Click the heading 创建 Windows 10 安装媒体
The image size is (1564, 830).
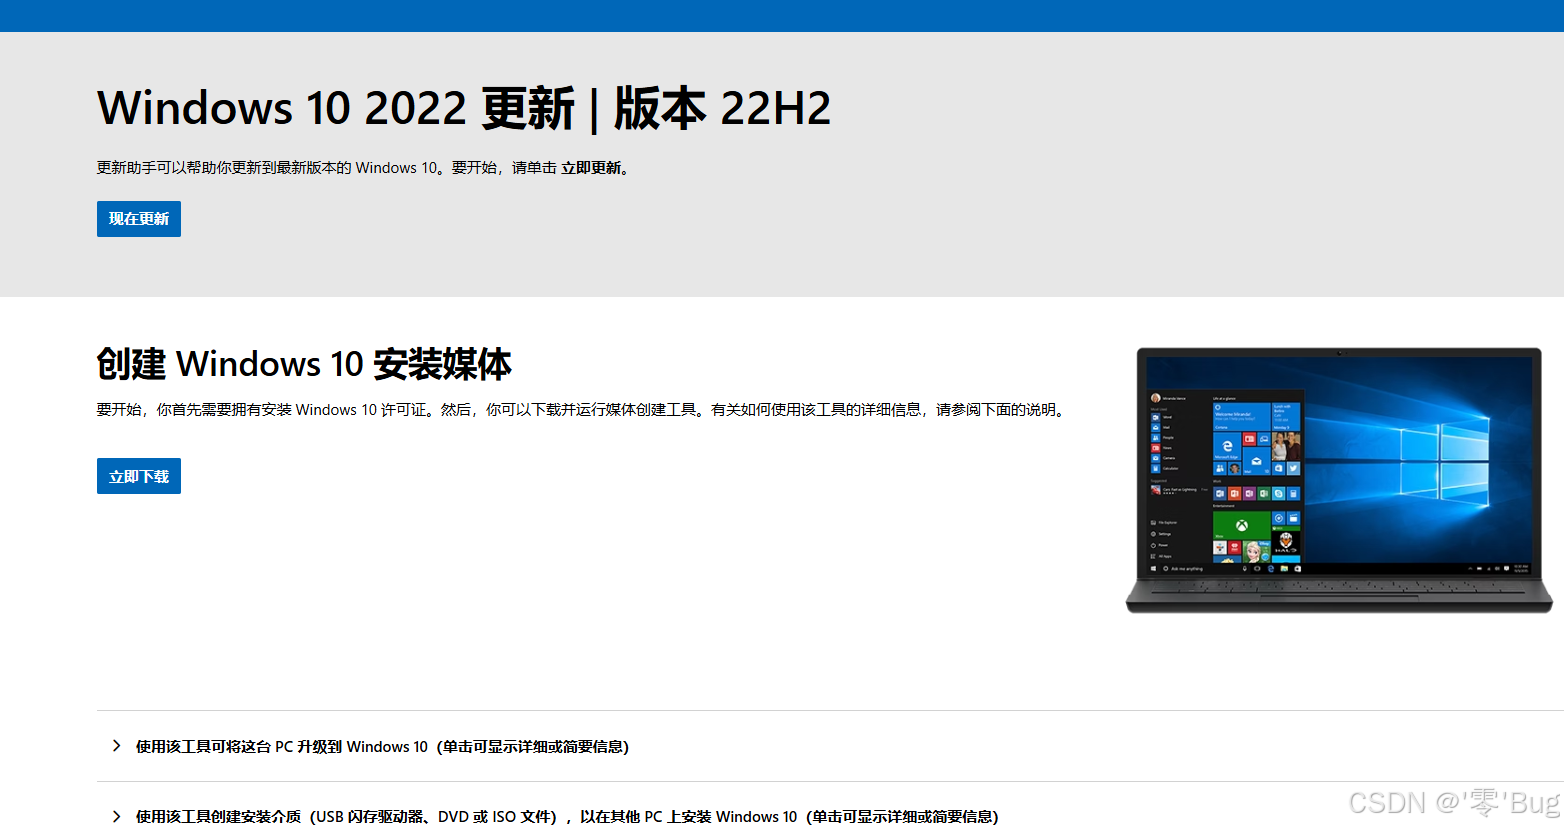(x=304, y=364)
